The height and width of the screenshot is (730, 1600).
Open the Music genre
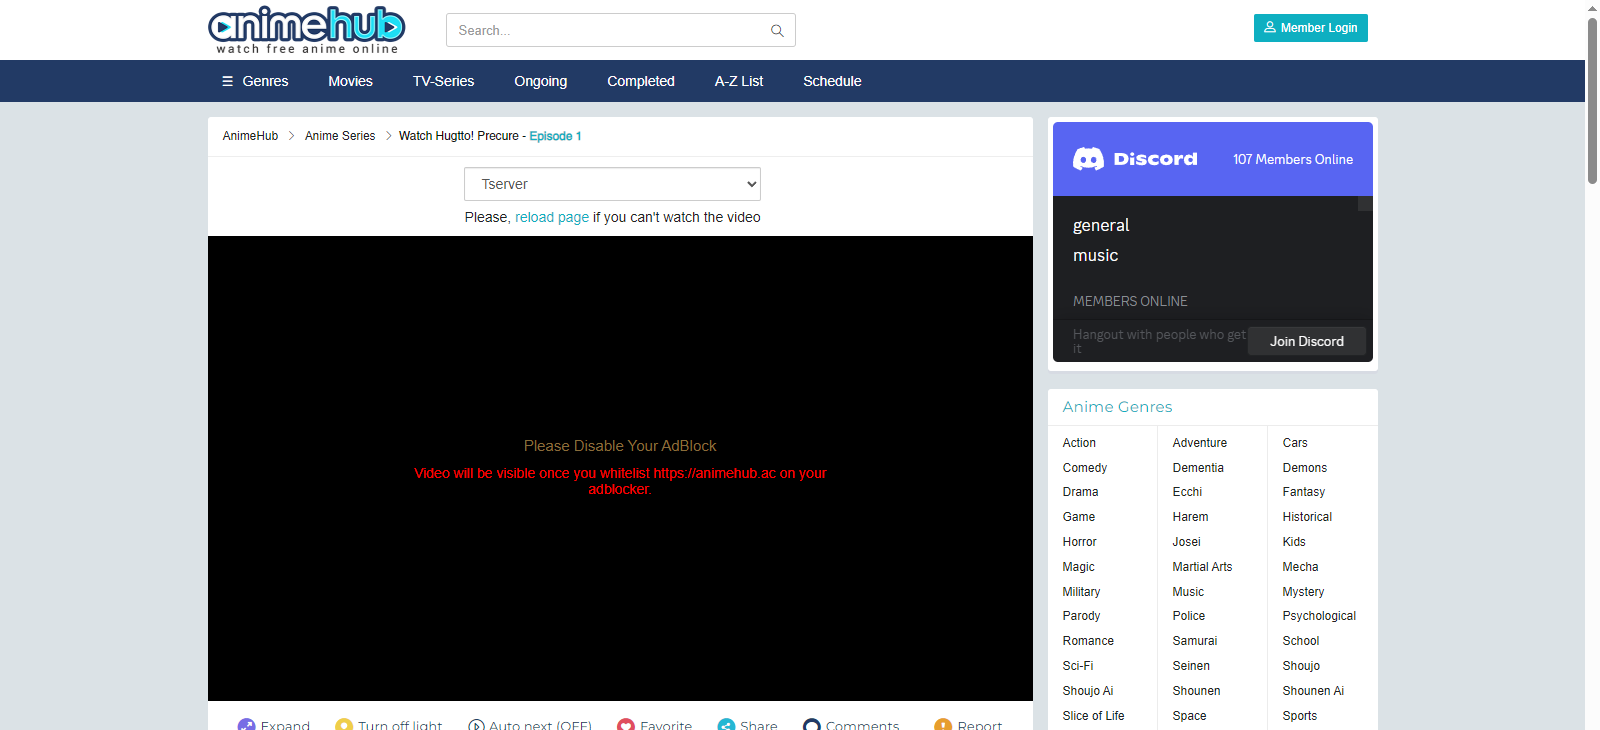click(x=1188, y=592)
